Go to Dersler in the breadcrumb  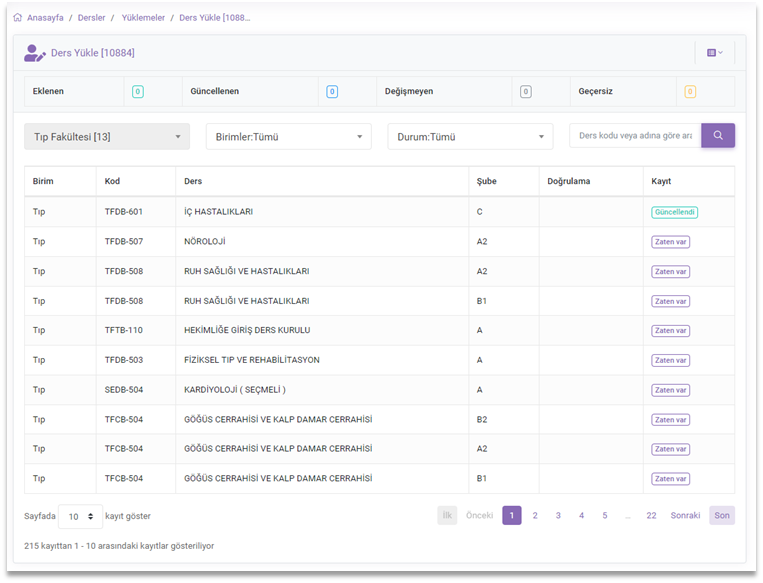pyautogui.click(x=91, y=17)
